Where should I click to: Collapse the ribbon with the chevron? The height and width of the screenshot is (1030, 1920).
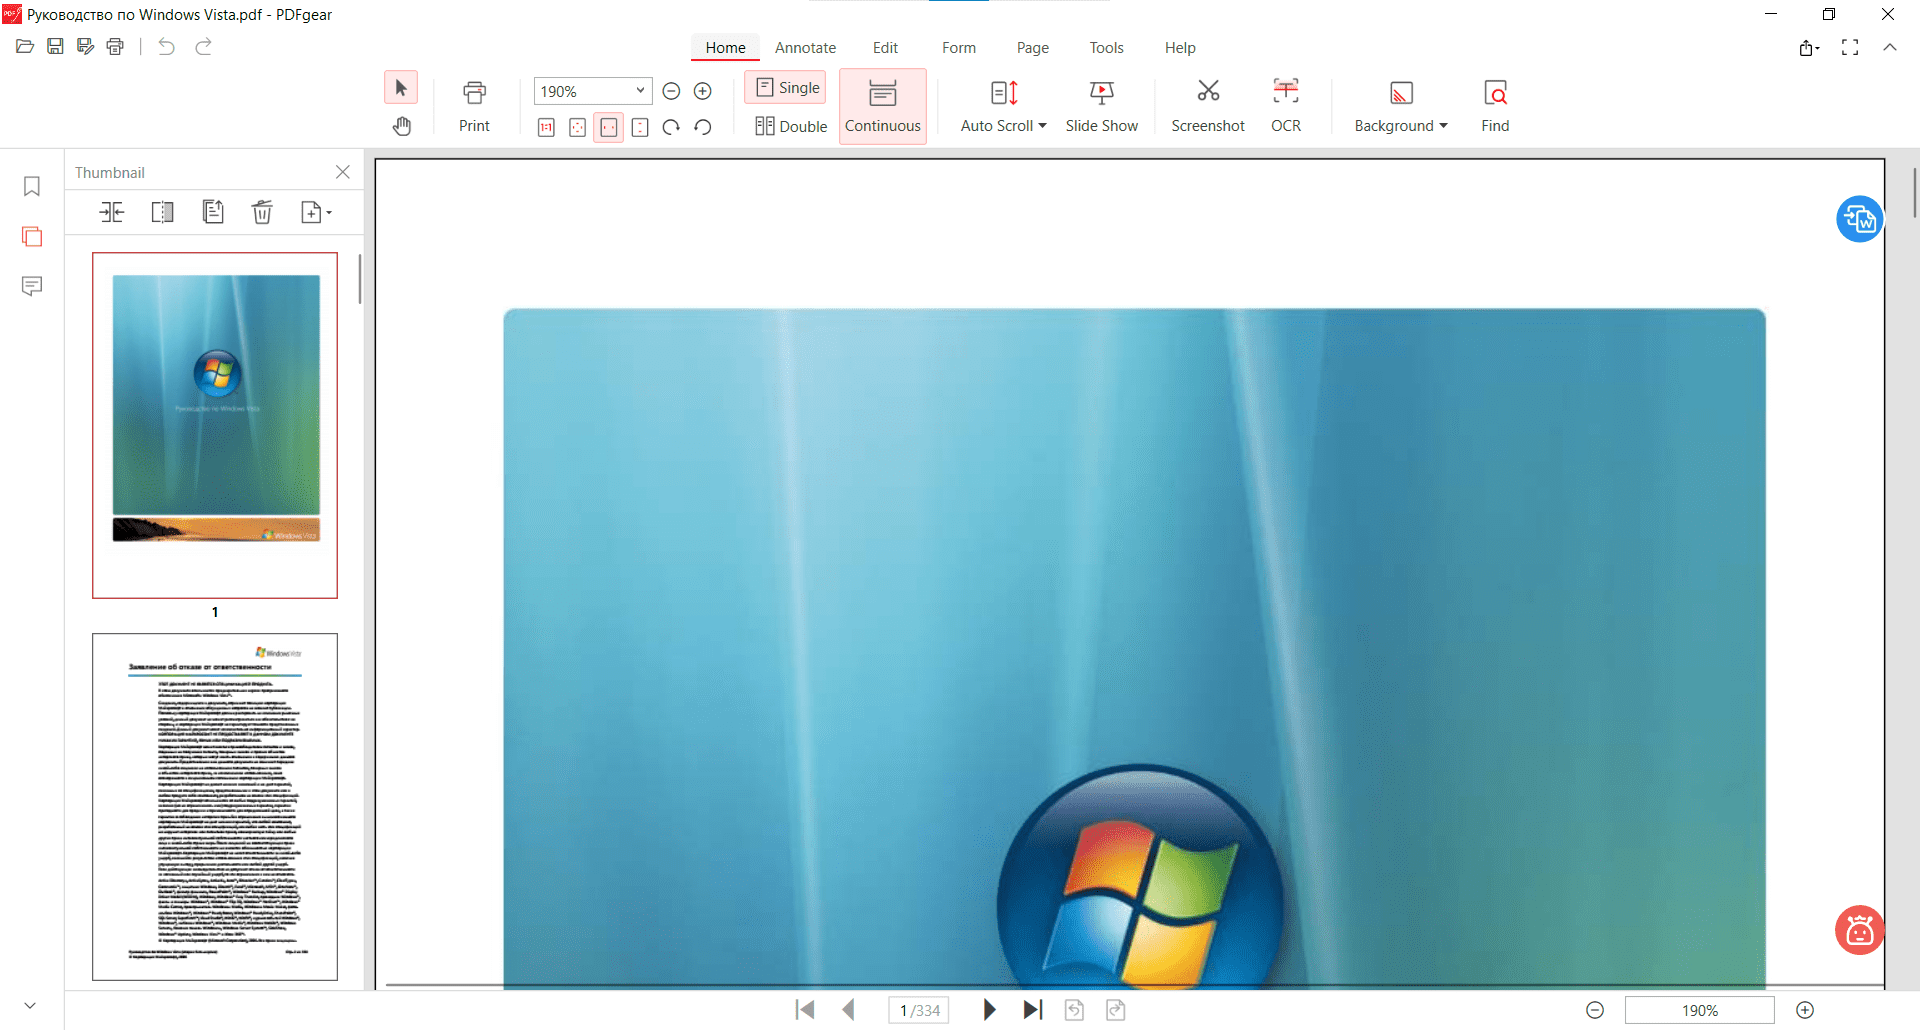[x=1890, y=47]
